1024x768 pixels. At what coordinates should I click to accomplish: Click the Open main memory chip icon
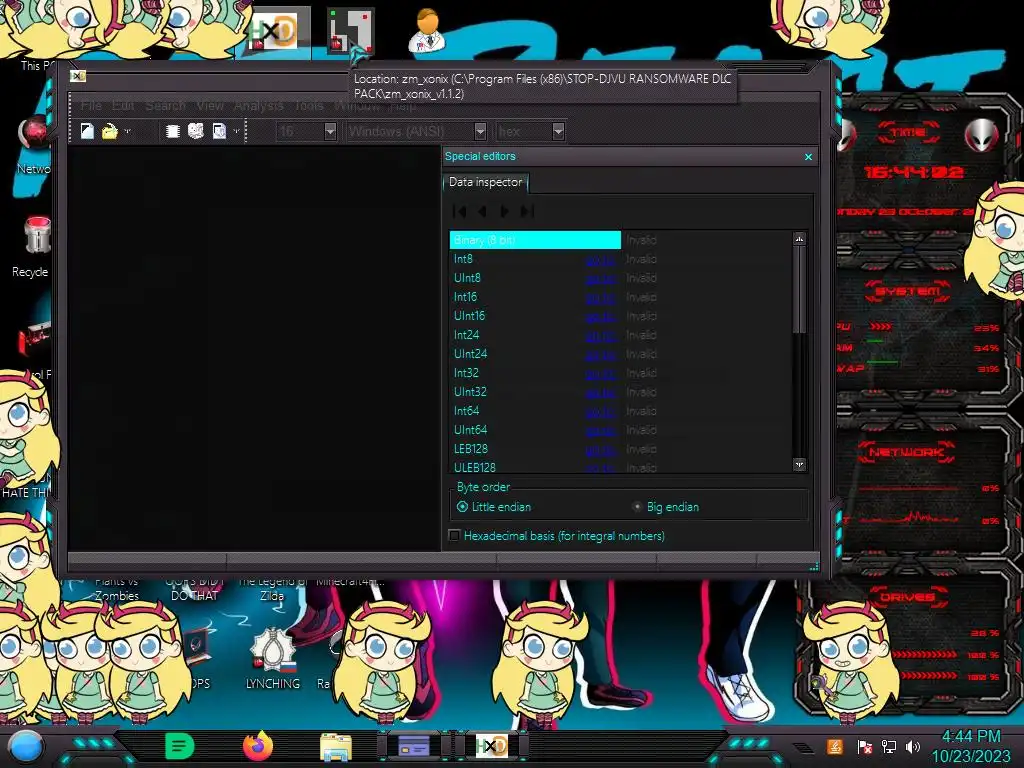[x=172, y=131]
